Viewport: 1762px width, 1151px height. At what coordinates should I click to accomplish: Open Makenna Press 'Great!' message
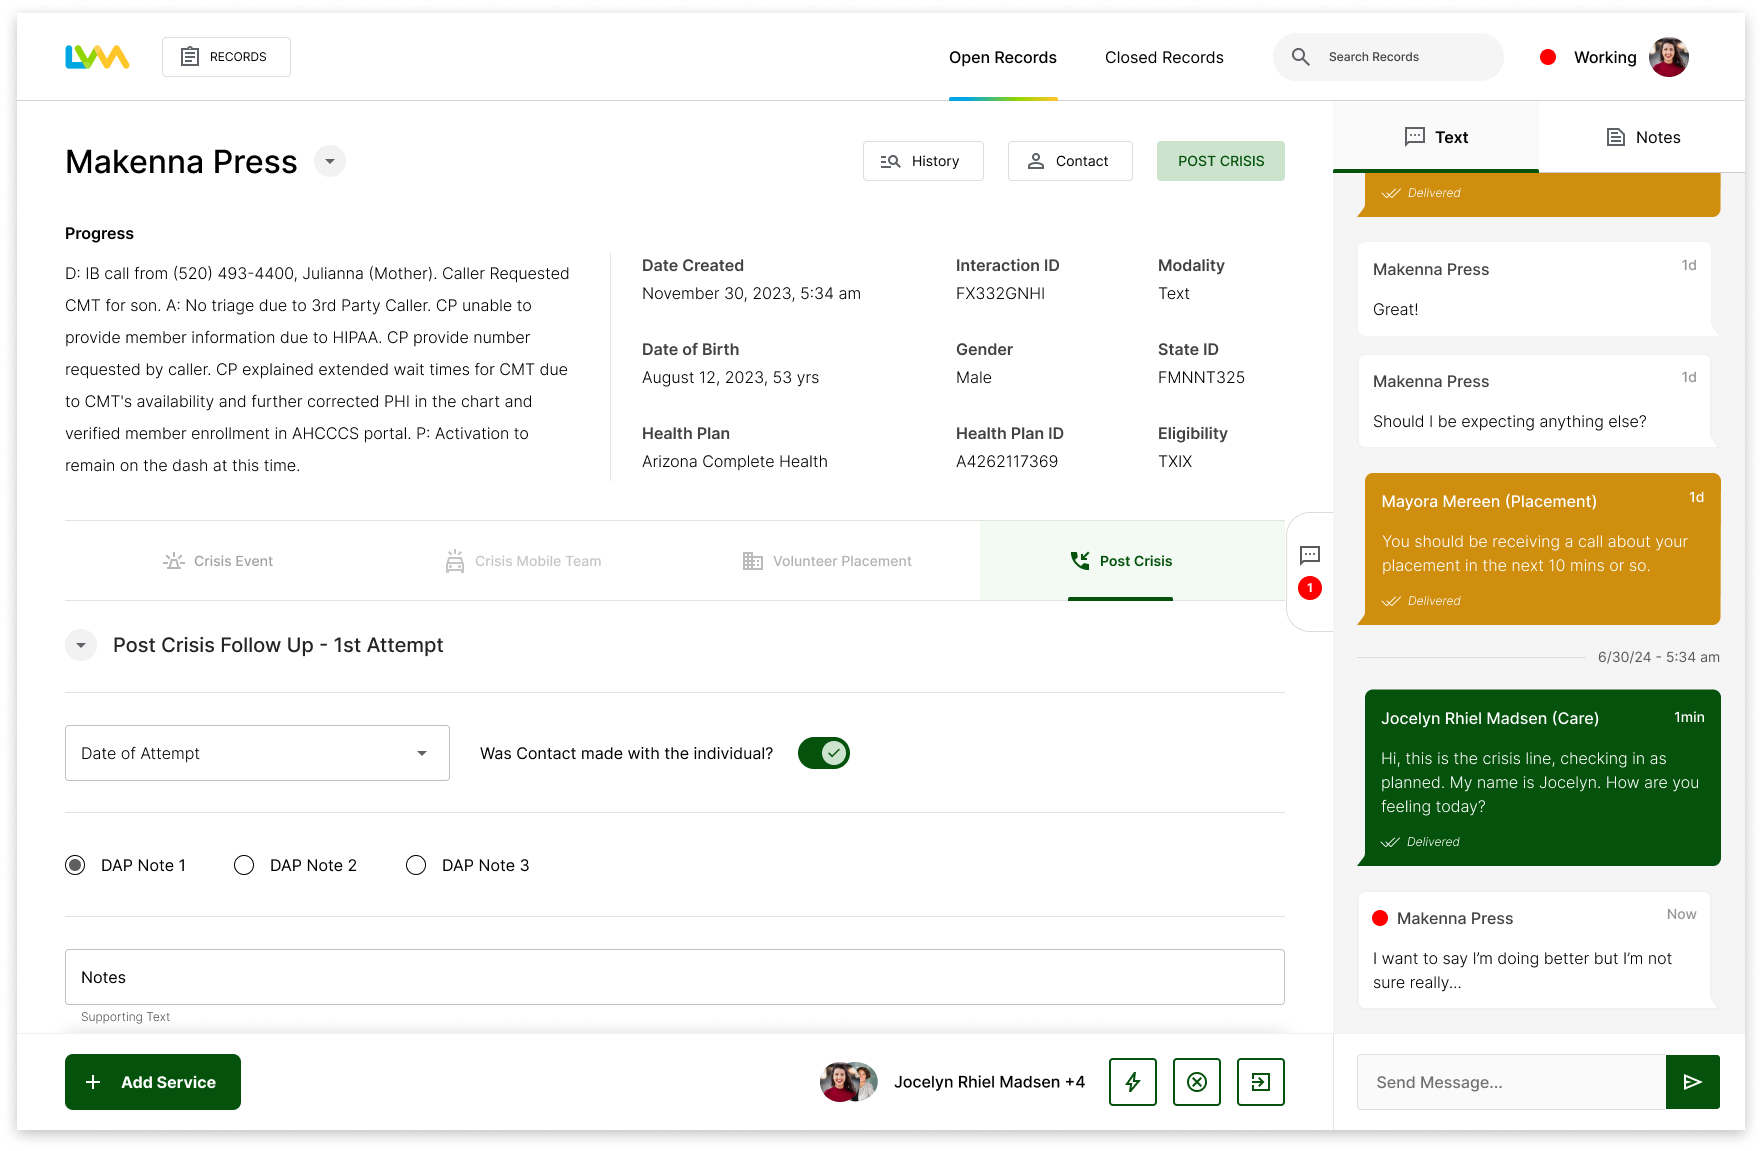[1535, 289]
